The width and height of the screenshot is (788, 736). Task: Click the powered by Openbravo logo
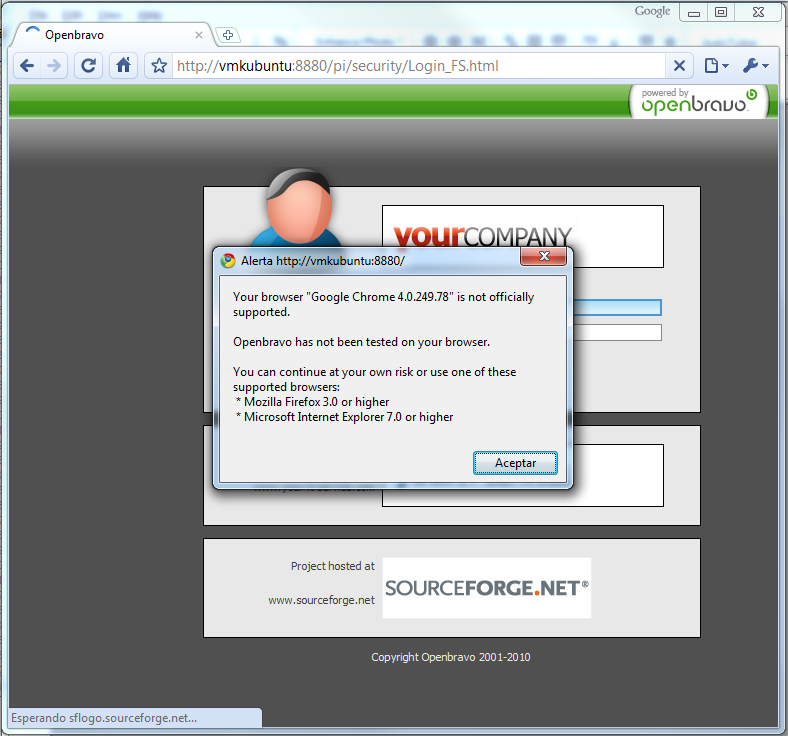point(699,101)
